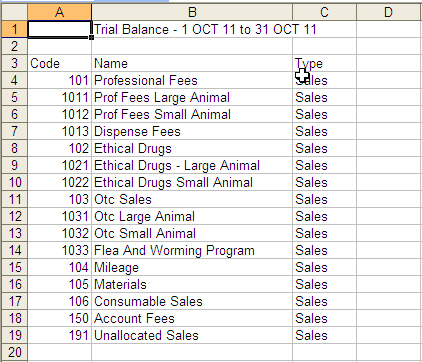The height and width of the screenshot is (362, 422).
Task: Select row 1 header
Action: [14, 29]
